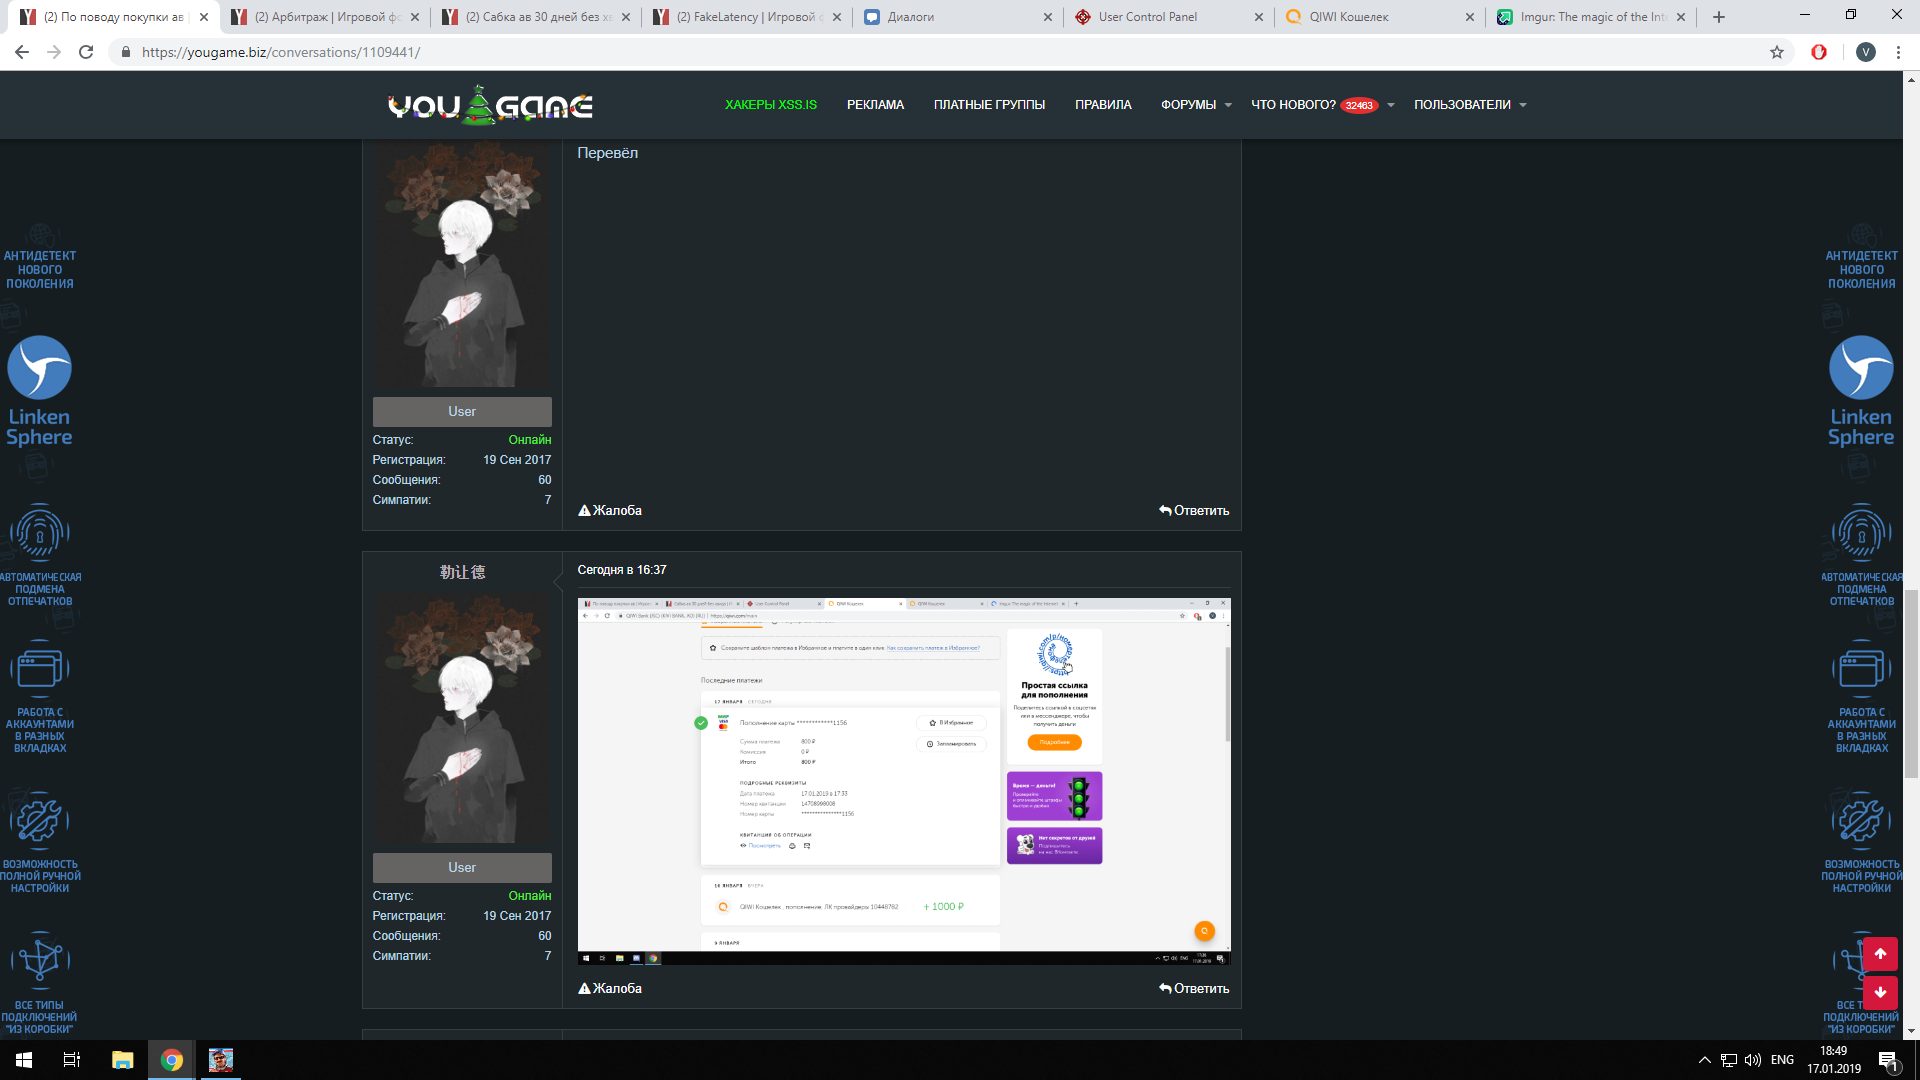
Task: Click the ХАКЕРЫ XSS.IS link
Action: [770, 105]
